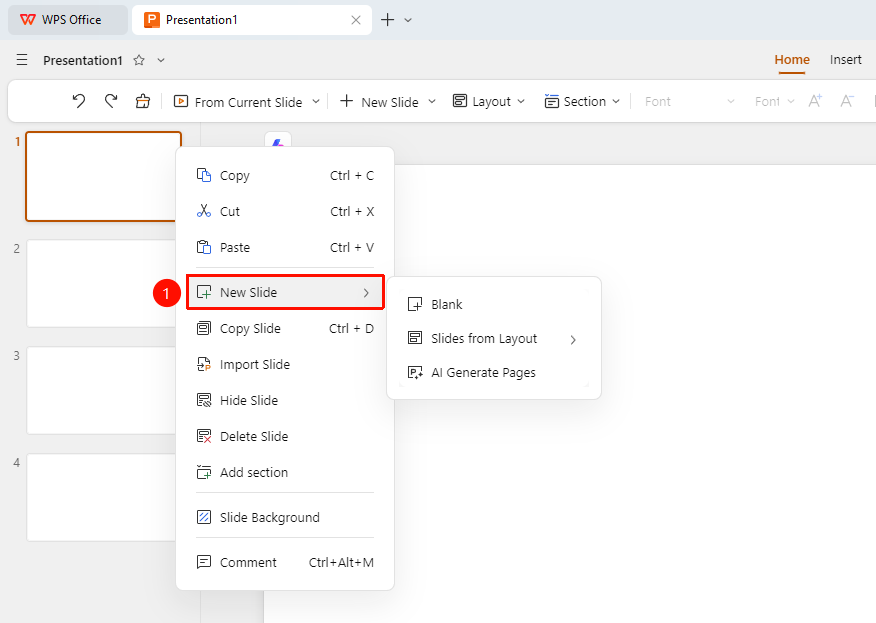Image resolution: width=876 pixels, height=623 pixels.
Task: Click the Undo arrow icon
Action: point(79,101)
